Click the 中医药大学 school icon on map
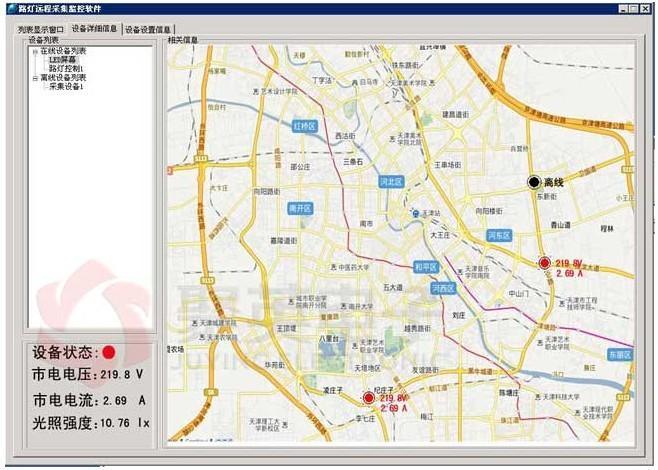 [334, 267]
